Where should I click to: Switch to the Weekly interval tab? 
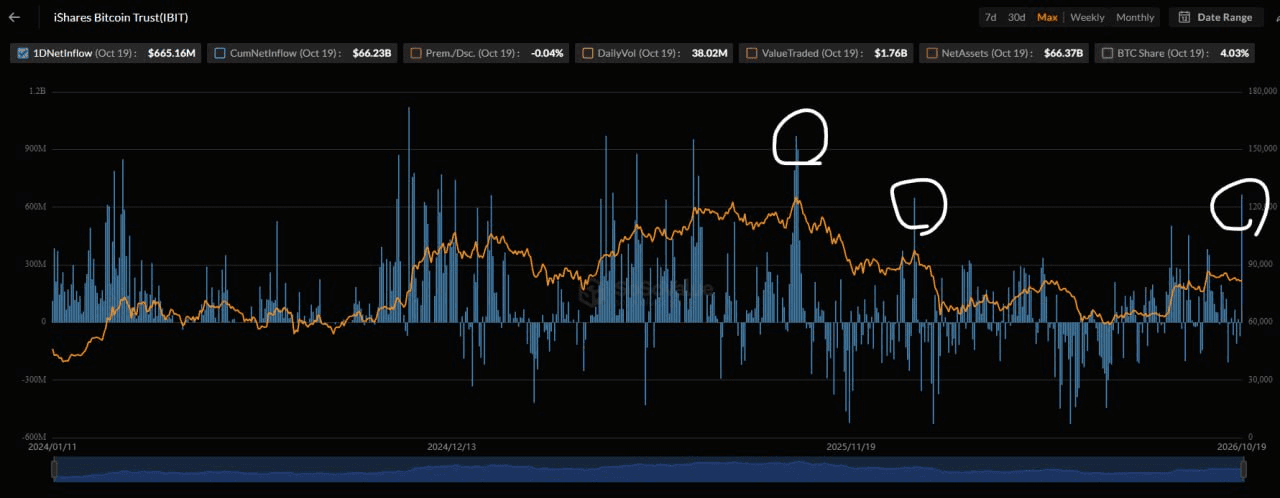(1087, 17)
